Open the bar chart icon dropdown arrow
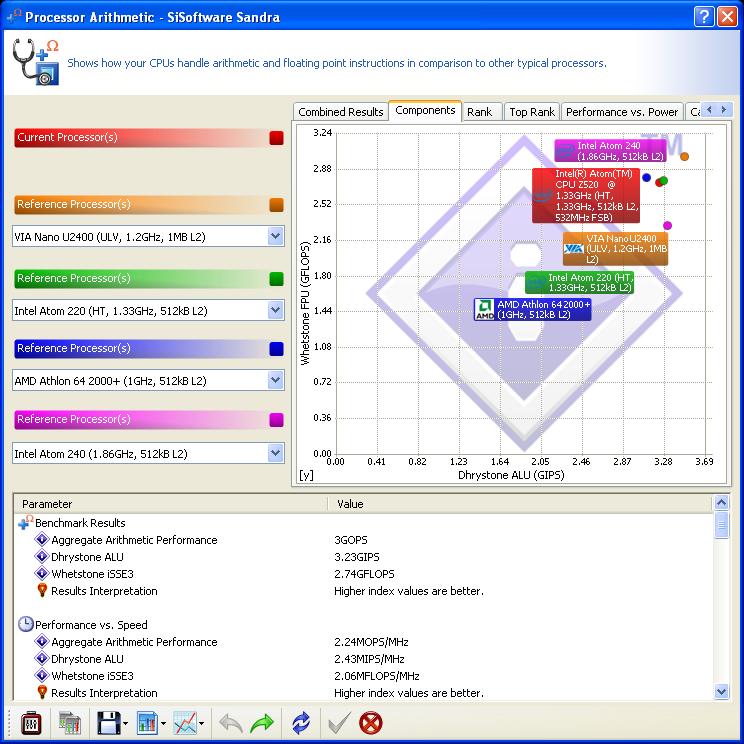This screenshot has width=744, height=744. click(164, 724)
